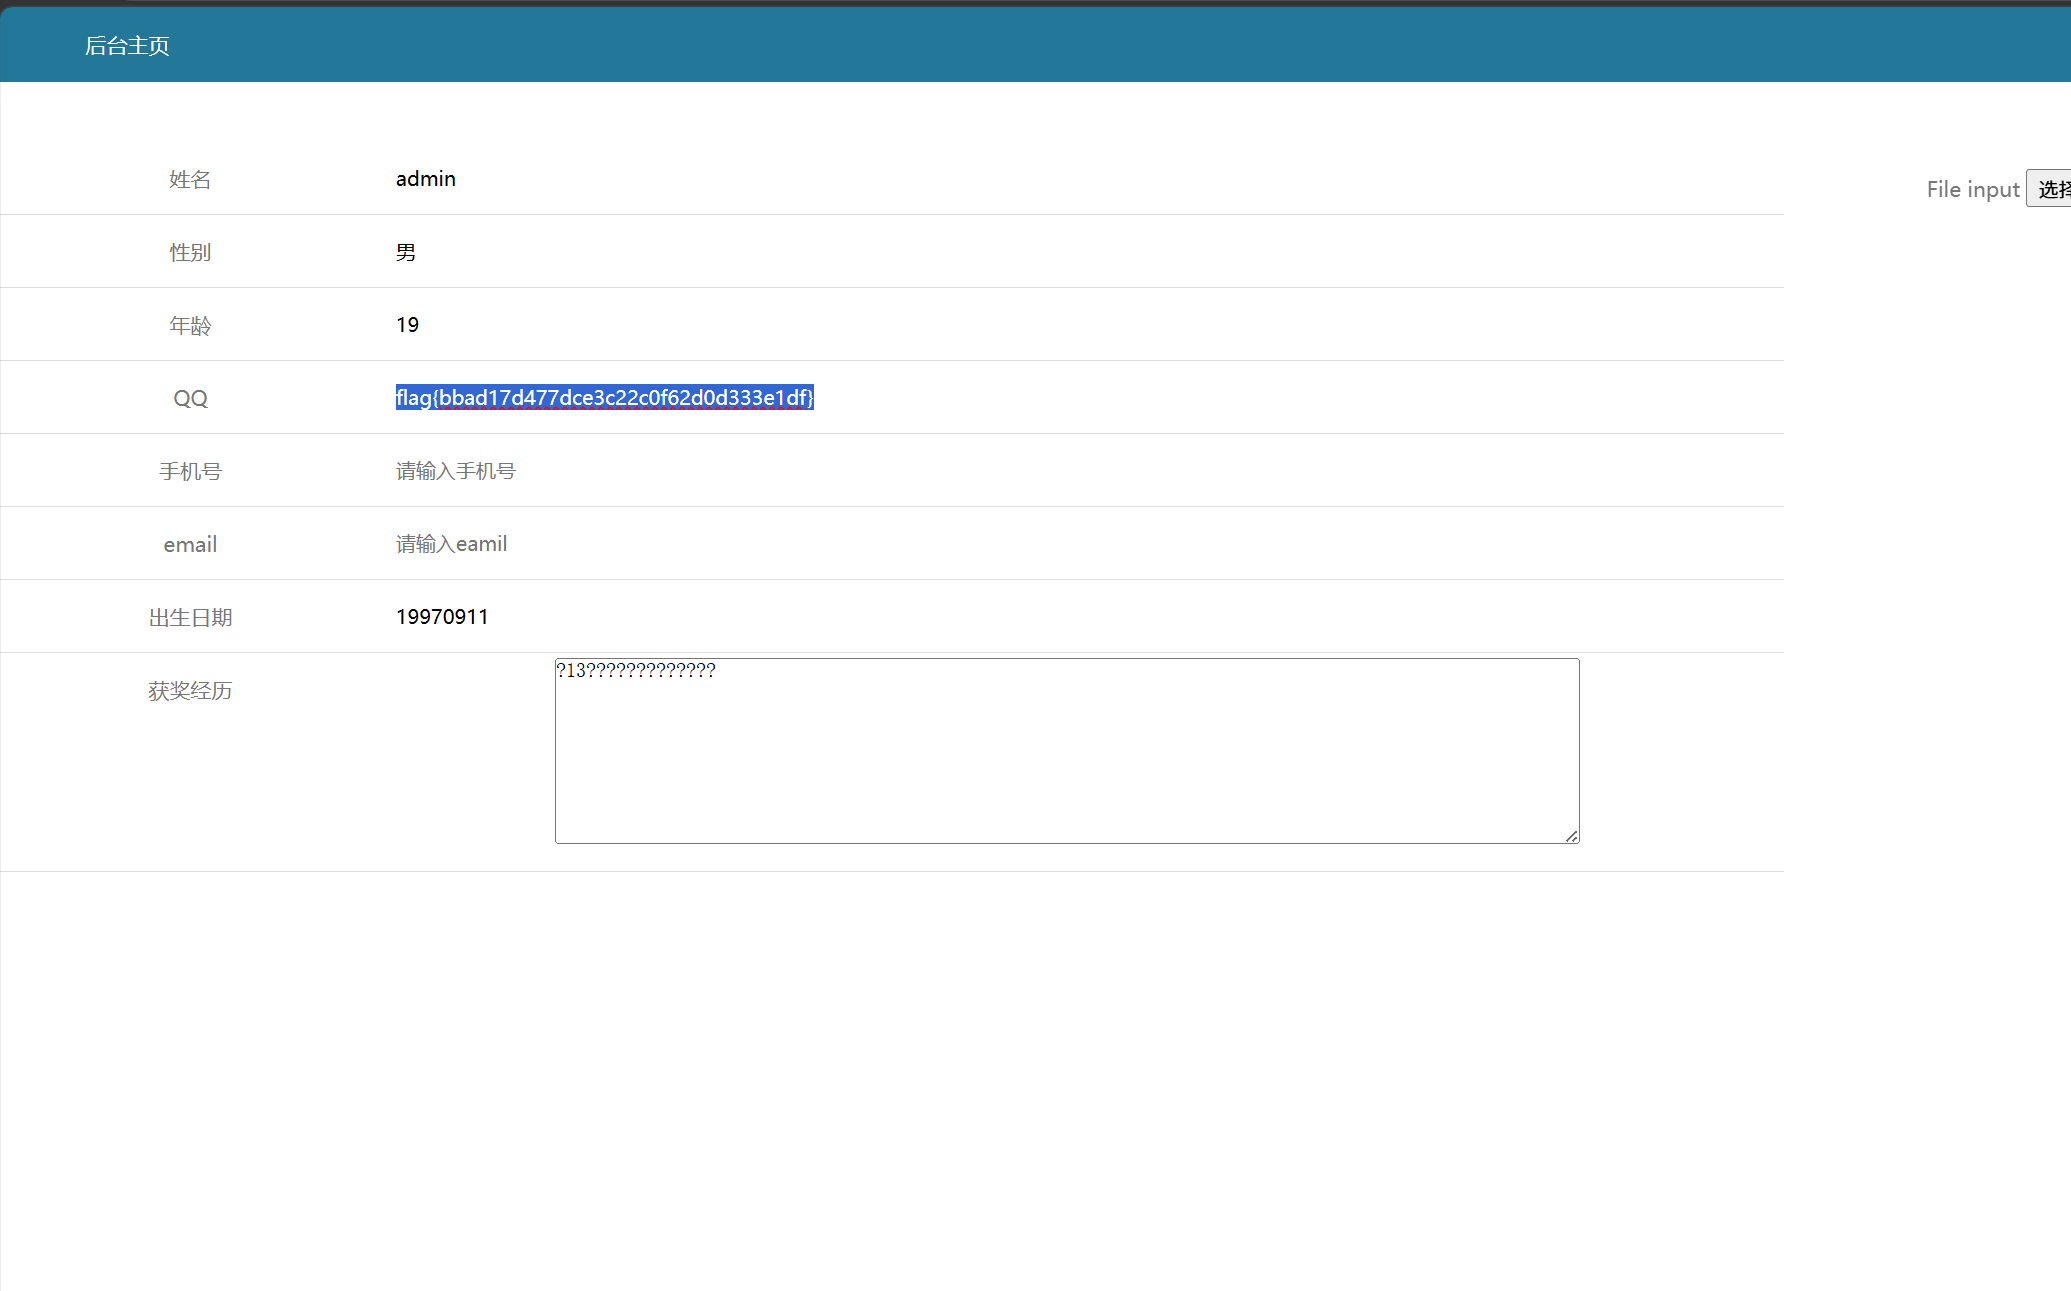Grab the textarea resize handle corner

1572,836
